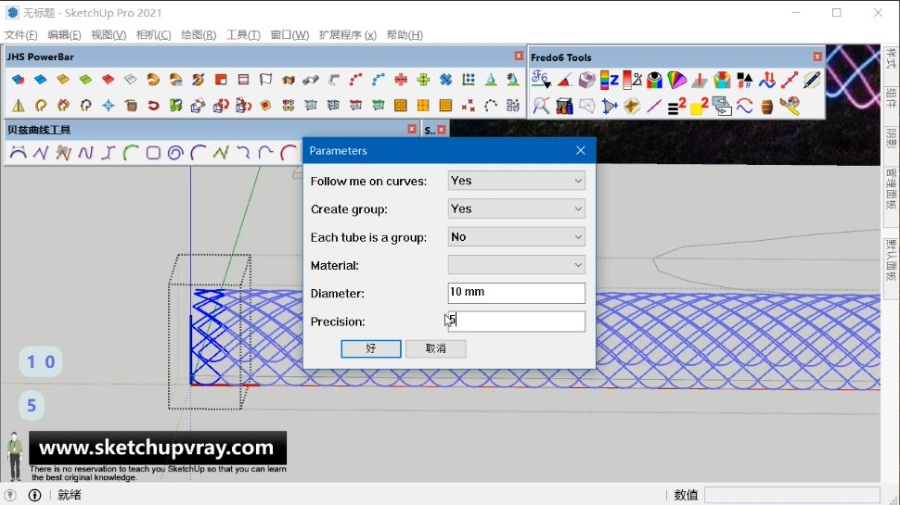The width and height of the screenshot is (900, 505).
Task: Click the three bars with red 2 icon
Action: tap(677, 106)
